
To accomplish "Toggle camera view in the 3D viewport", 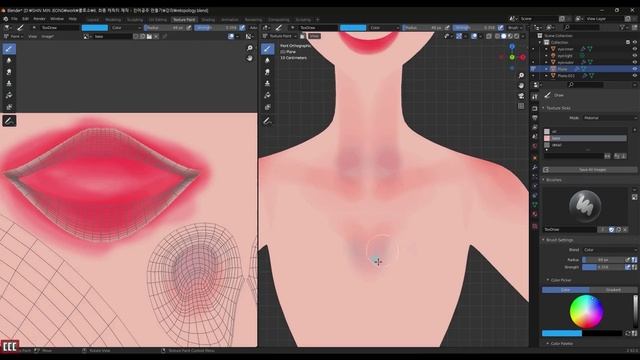I will point(521,96).
